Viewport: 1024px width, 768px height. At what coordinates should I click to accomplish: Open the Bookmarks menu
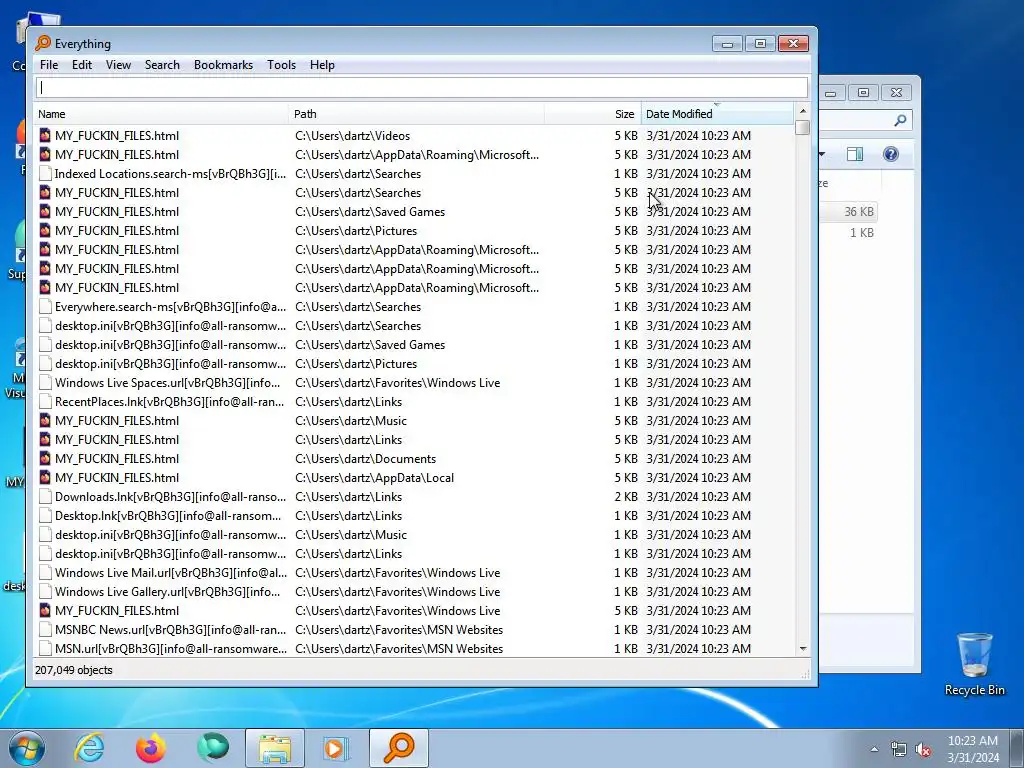tap(223, 65)
